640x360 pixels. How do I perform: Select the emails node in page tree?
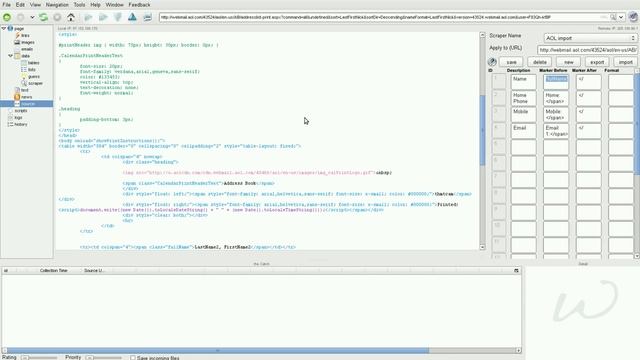24,49
